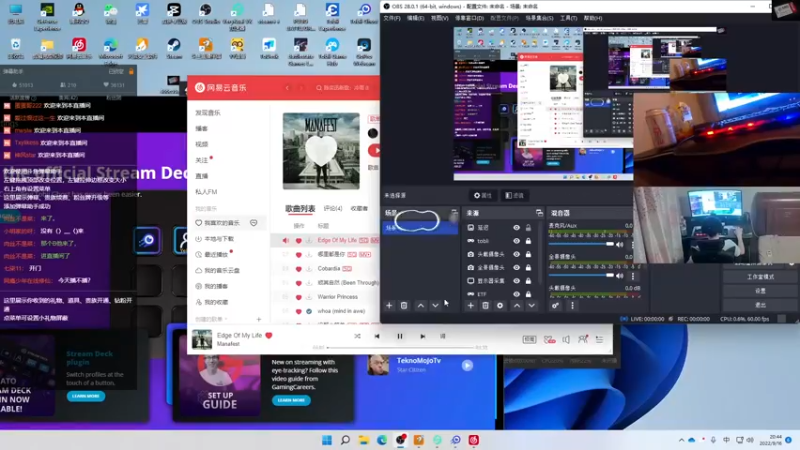Screen dimensions: 800x450
Task: Open OBS sources panel dock menu
Action: pyautogui.click(x=539, y=213)
